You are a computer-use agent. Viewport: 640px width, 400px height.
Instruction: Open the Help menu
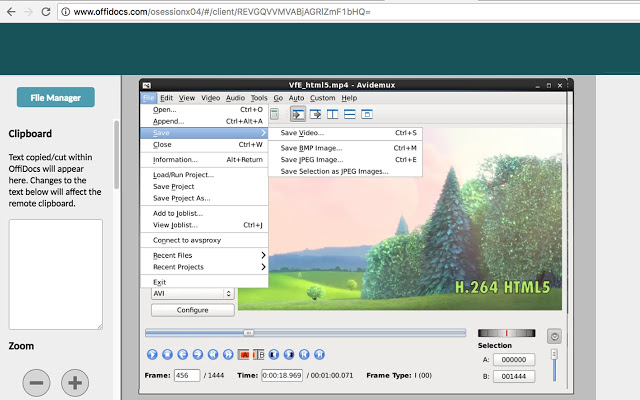click(349, 98)
